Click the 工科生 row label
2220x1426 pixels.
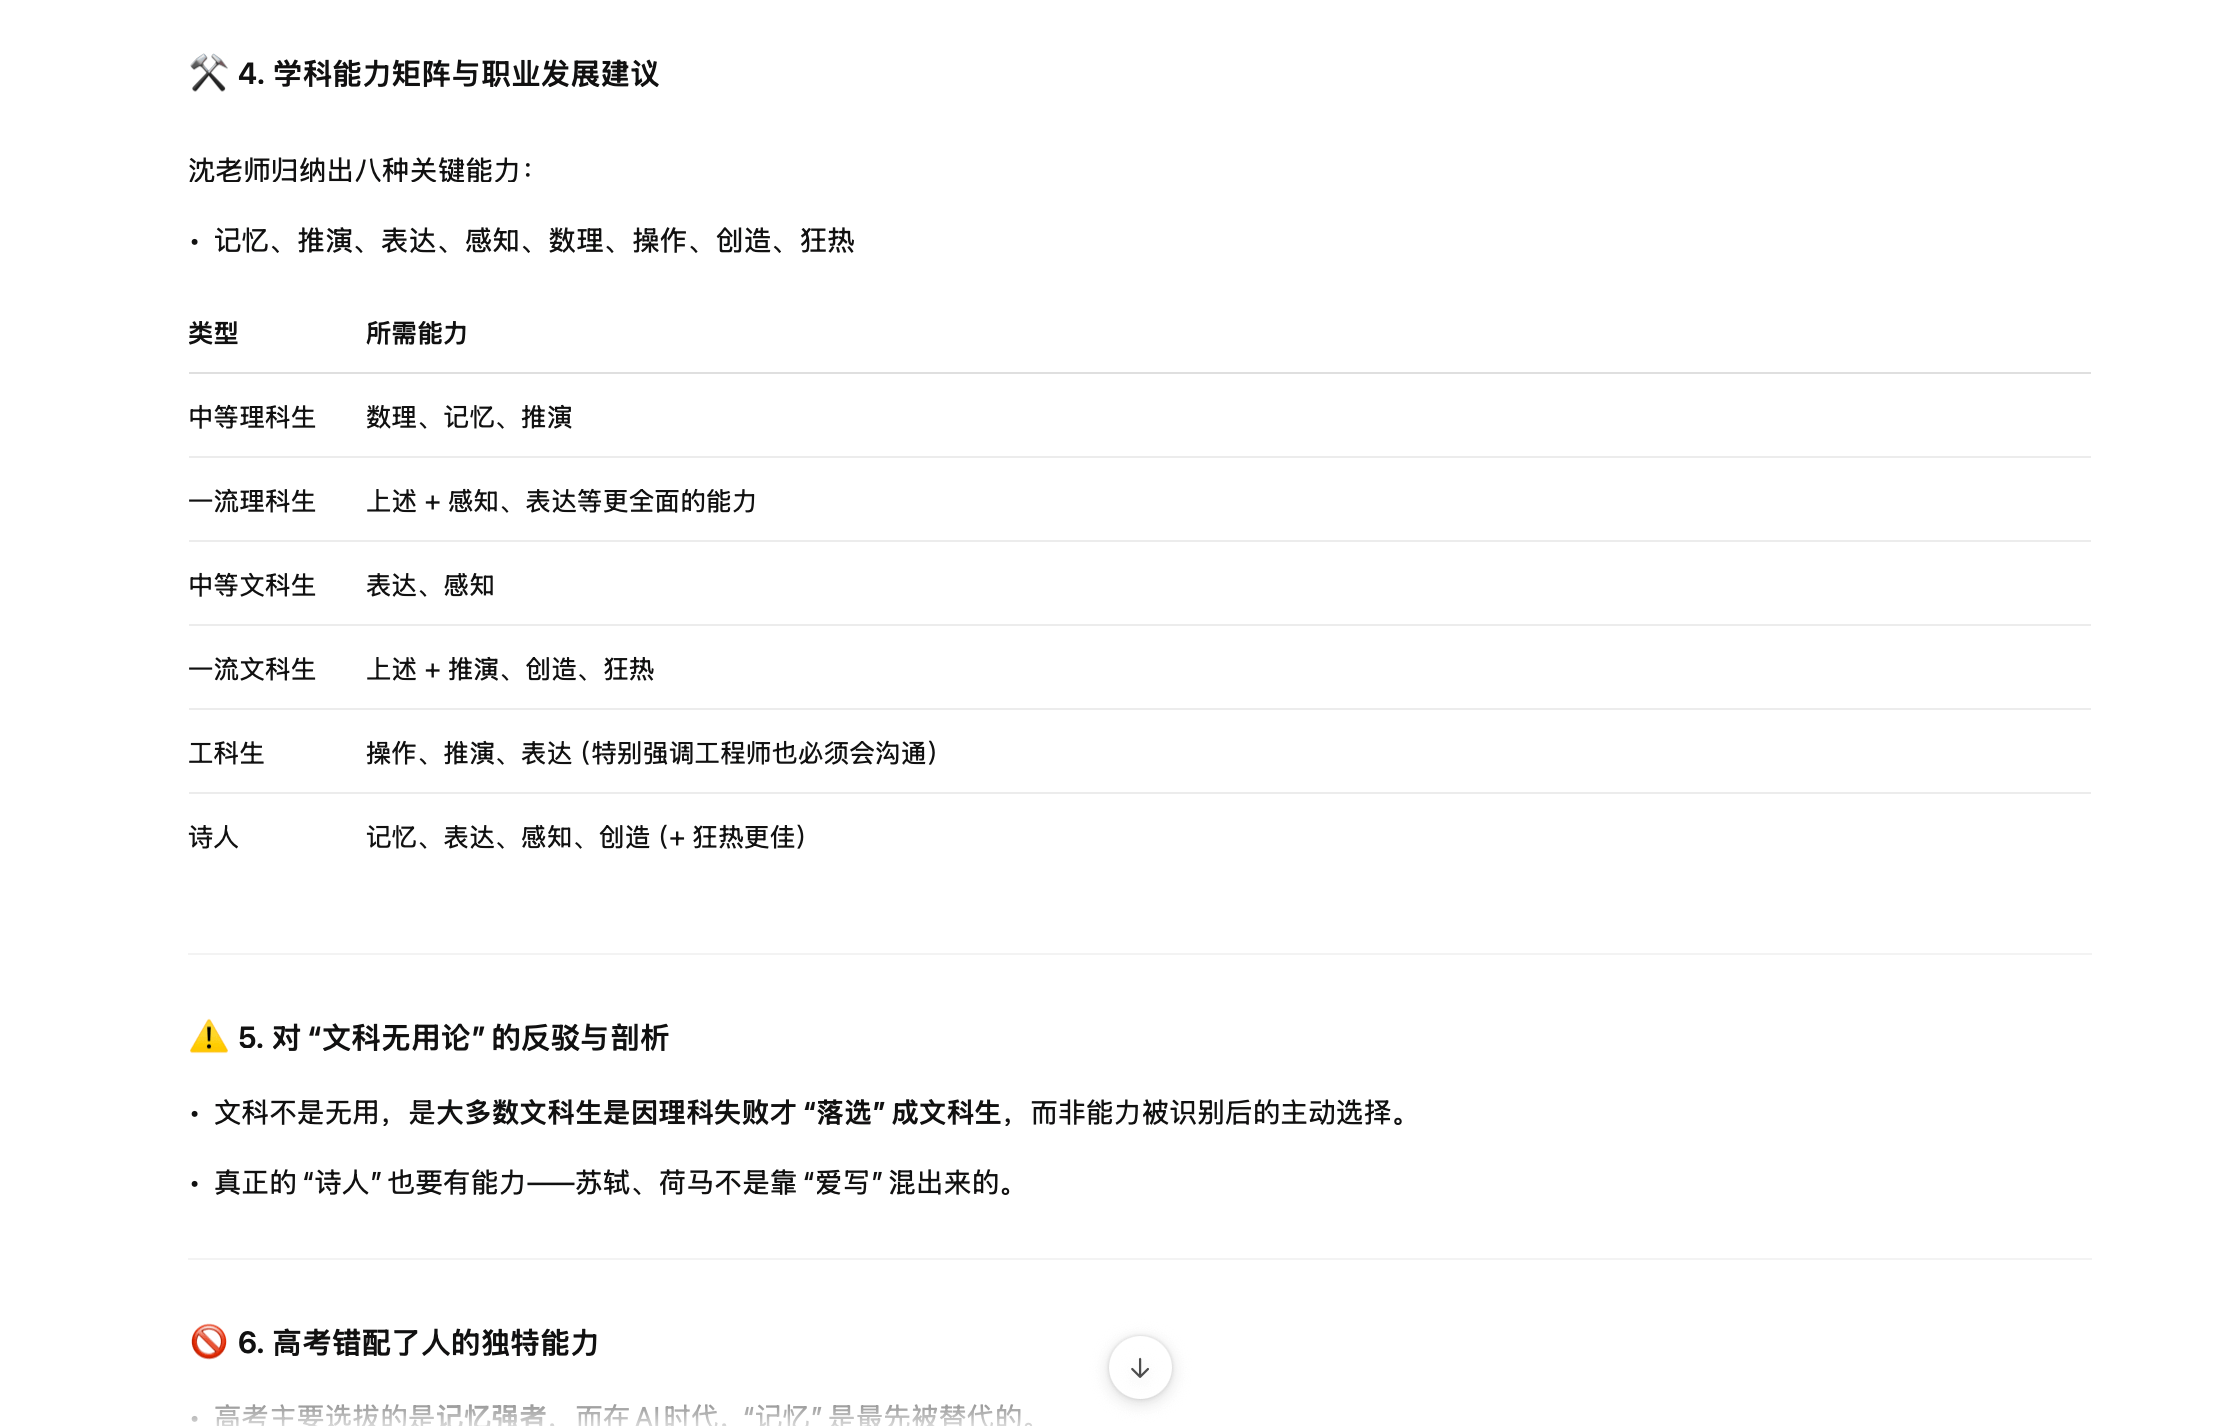tap(226, 753)
